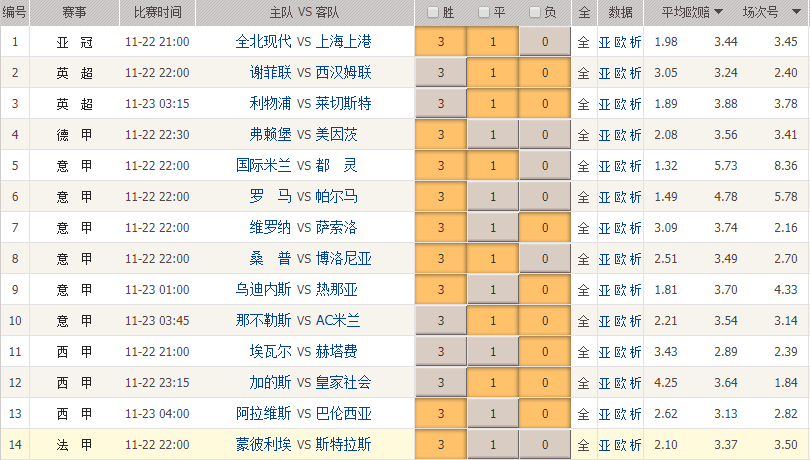The image size is (810, 460).
Task: Select 全 for row 14 蒙彼利埃 match
Action: [584, 445]
